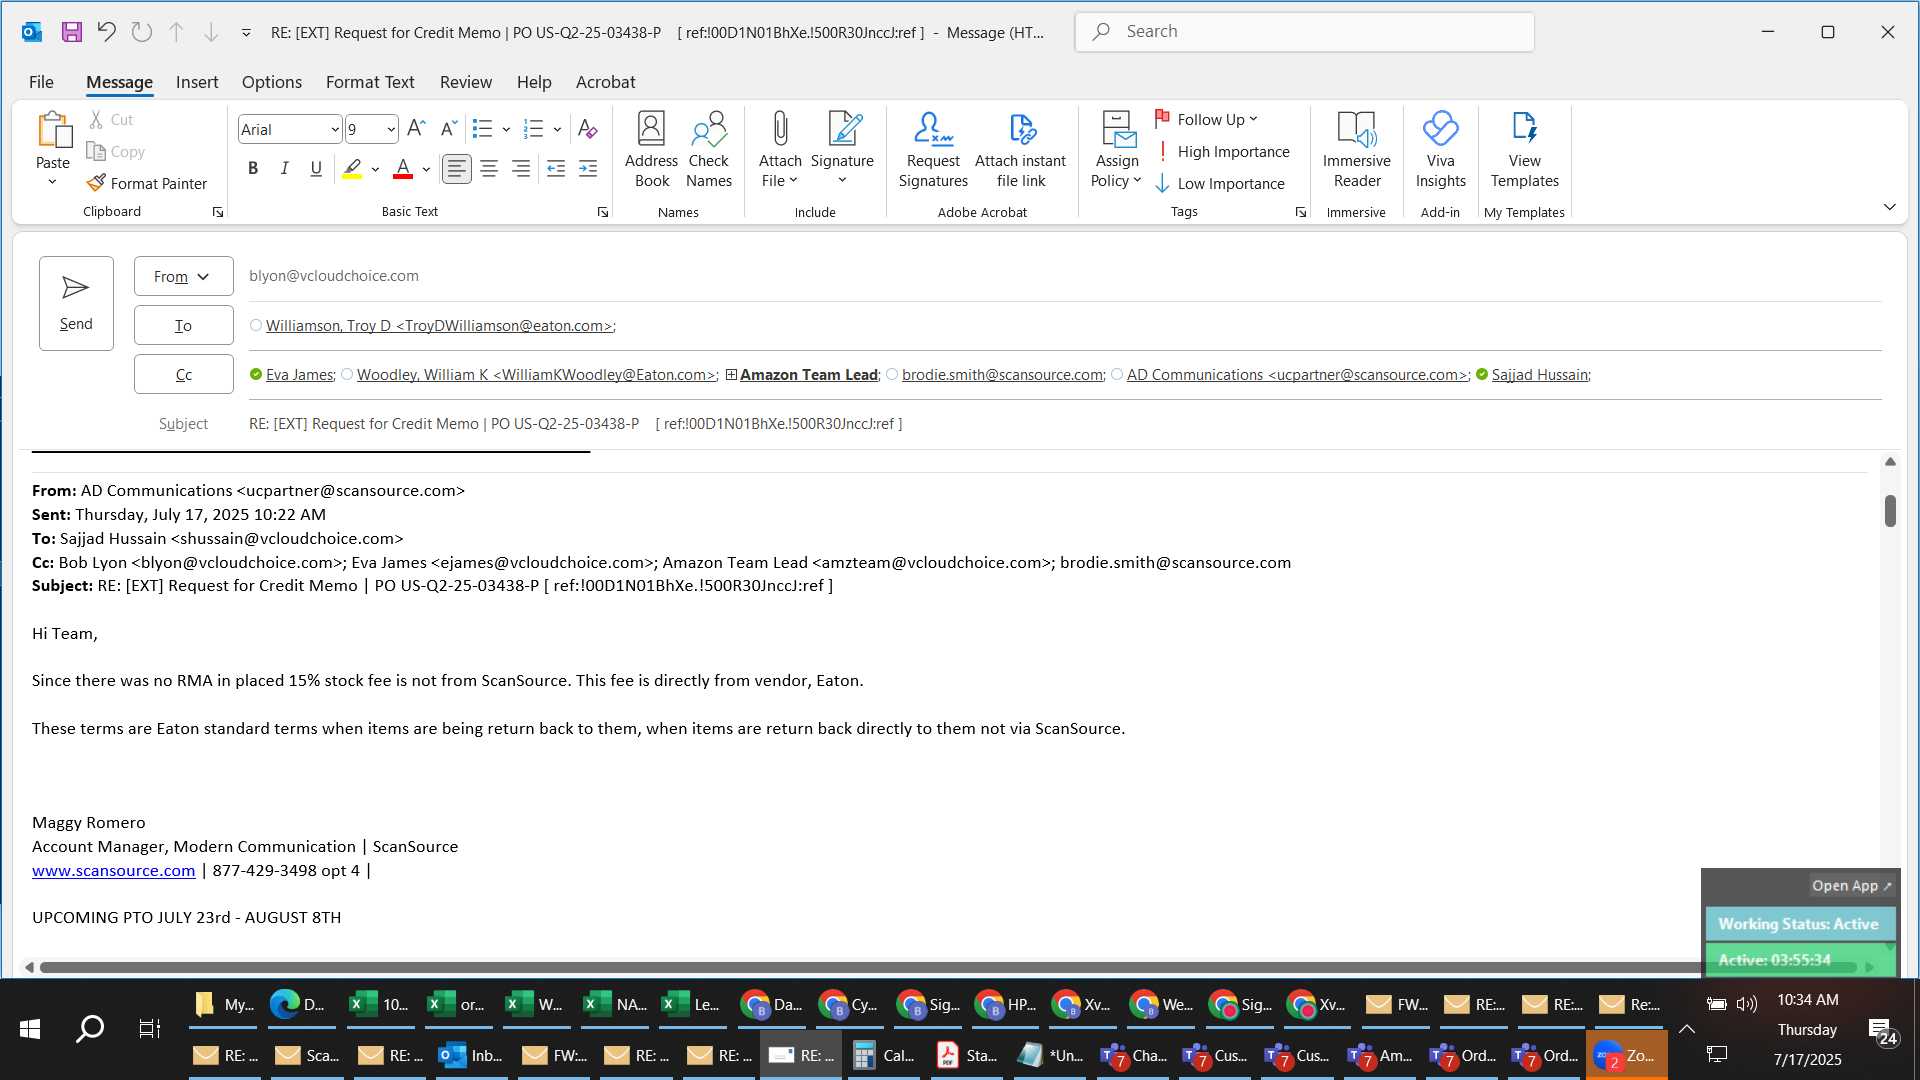The height and width of the screenshot is (1080, 1920).
Task: Launch Immersive Reader
Action: tap(1356, 149)
